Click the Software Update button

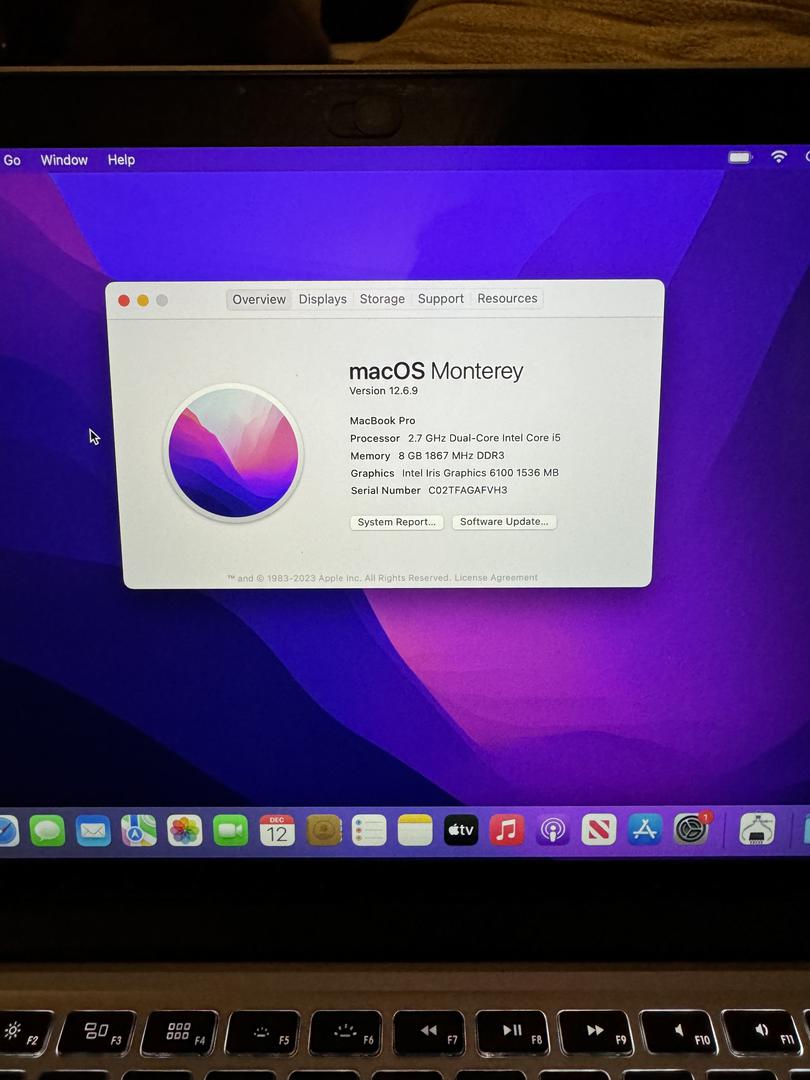pyautogui.click(x=504, y=522)
